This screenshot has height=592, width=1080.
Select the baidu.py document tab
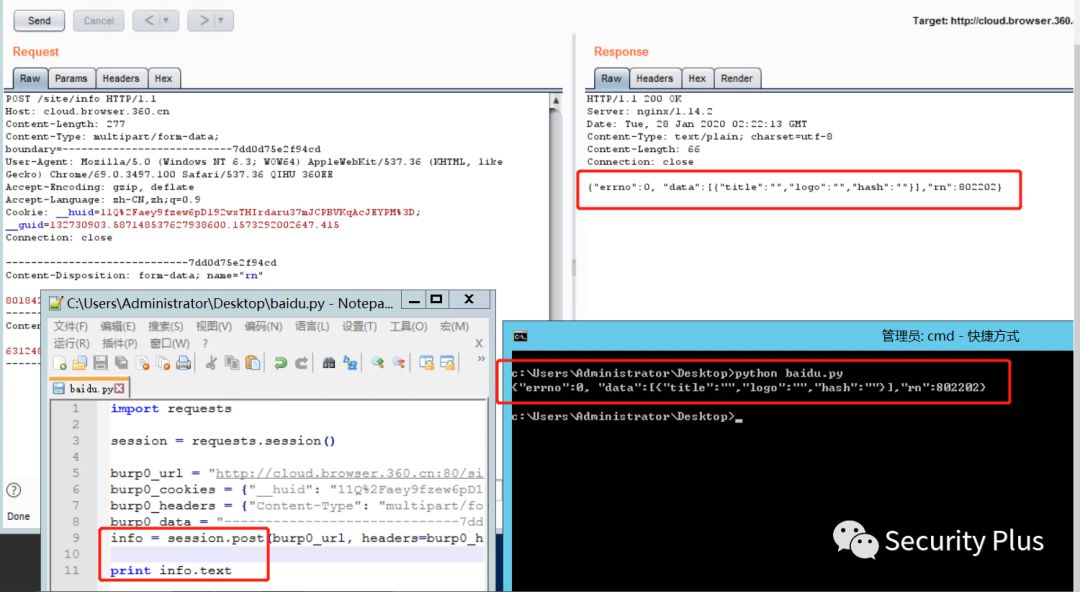point(90,389)
